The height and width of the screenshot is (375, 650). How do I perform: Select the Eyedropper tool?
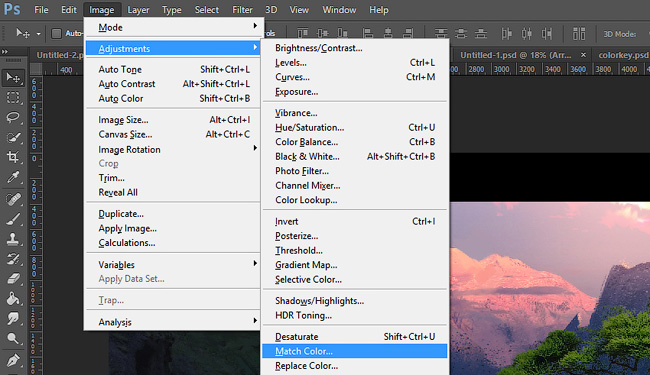pyautogui.click(x=13, y=177)
